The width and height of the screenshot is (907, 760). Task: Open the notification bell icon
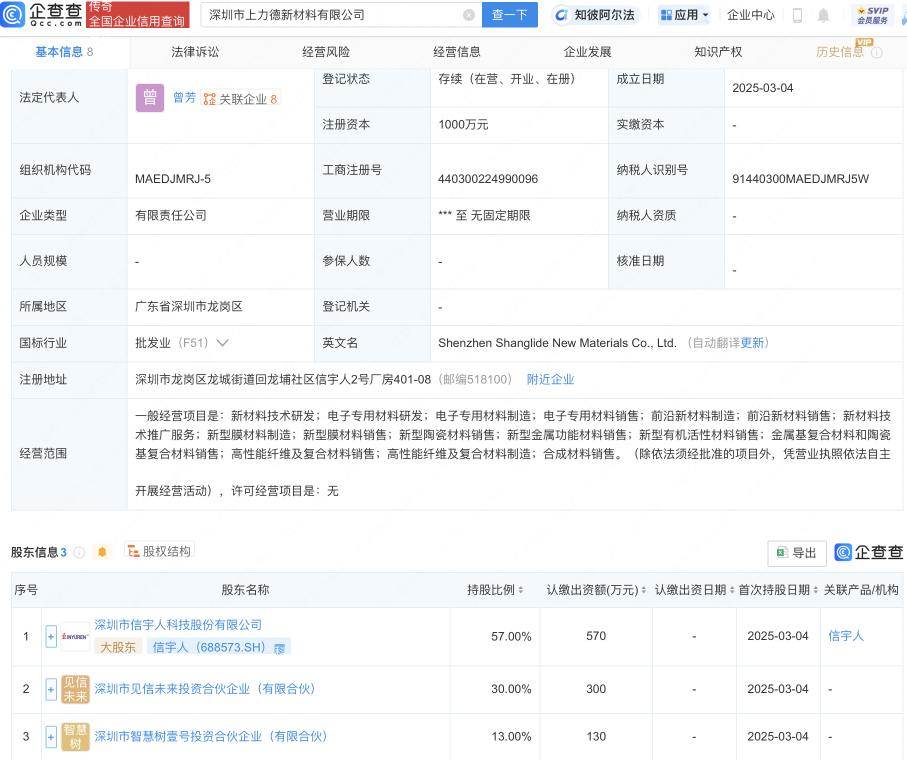tap(823, 16)
